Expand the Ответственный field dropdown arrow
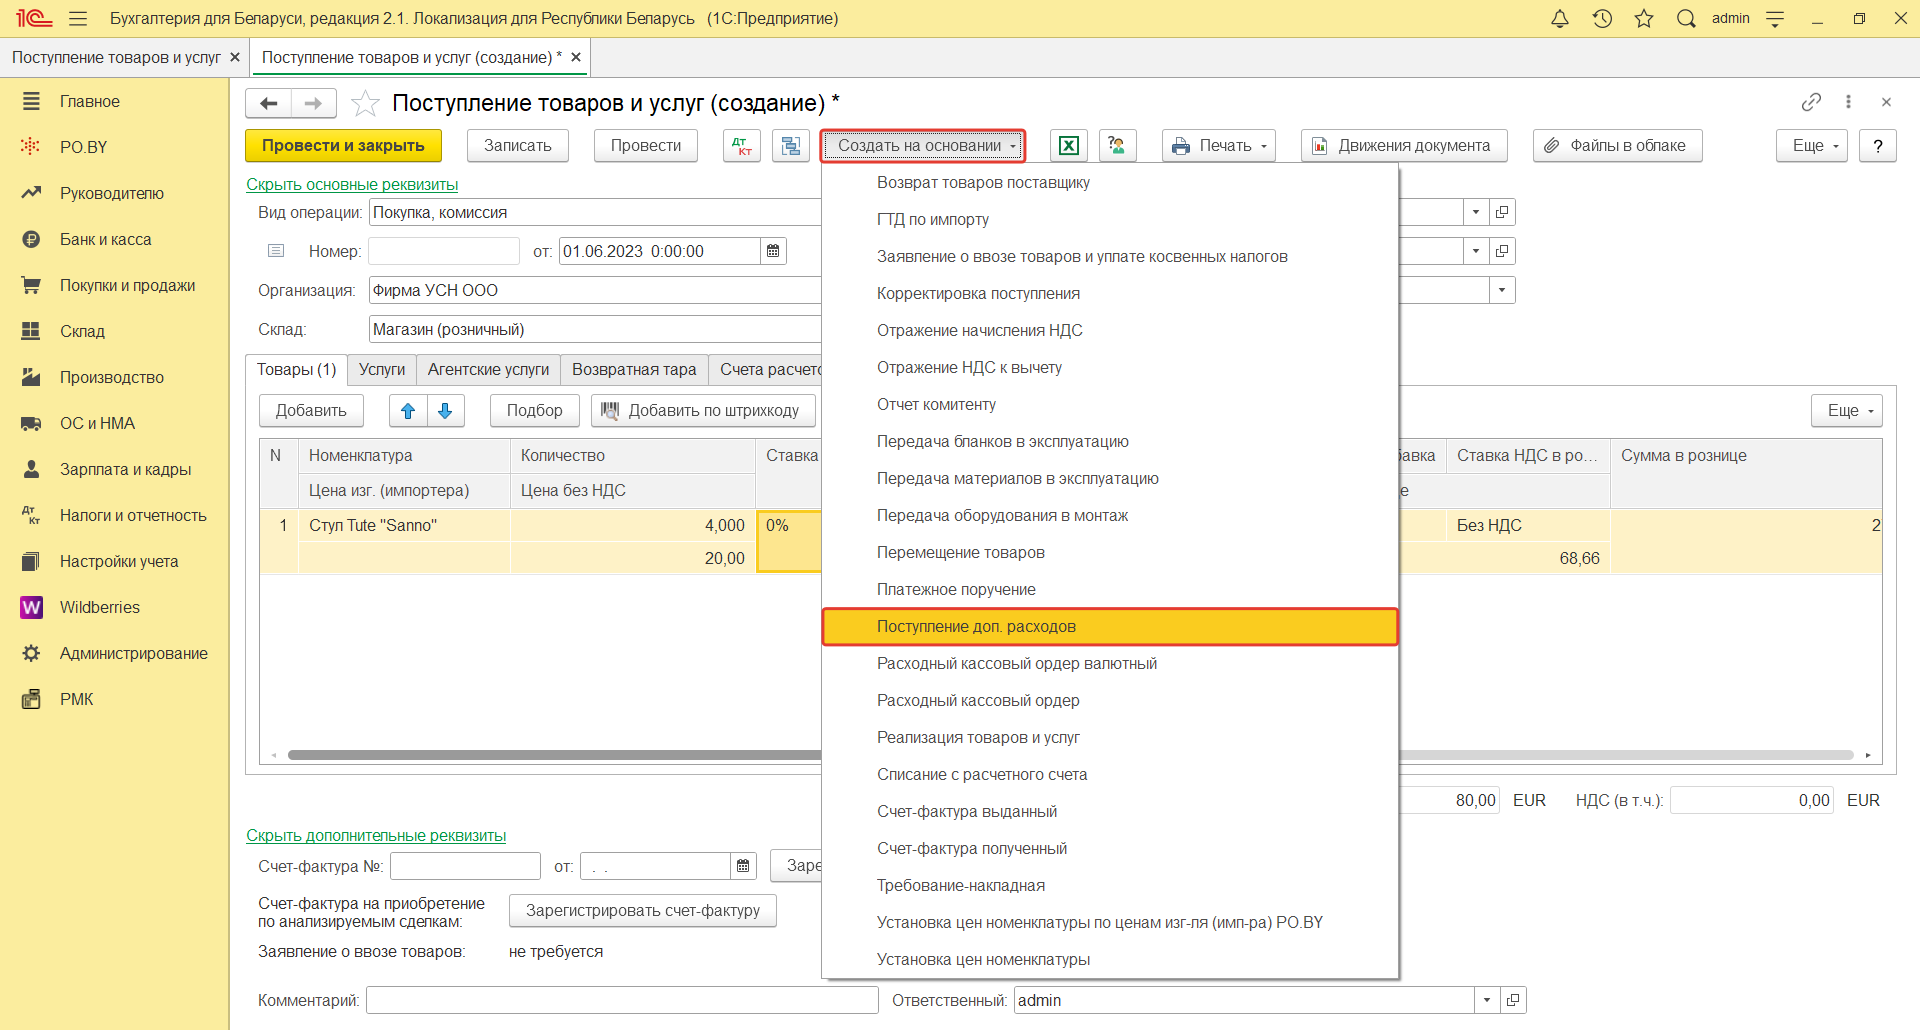This screenshot has width=1920, height=1030. 1486,1000
